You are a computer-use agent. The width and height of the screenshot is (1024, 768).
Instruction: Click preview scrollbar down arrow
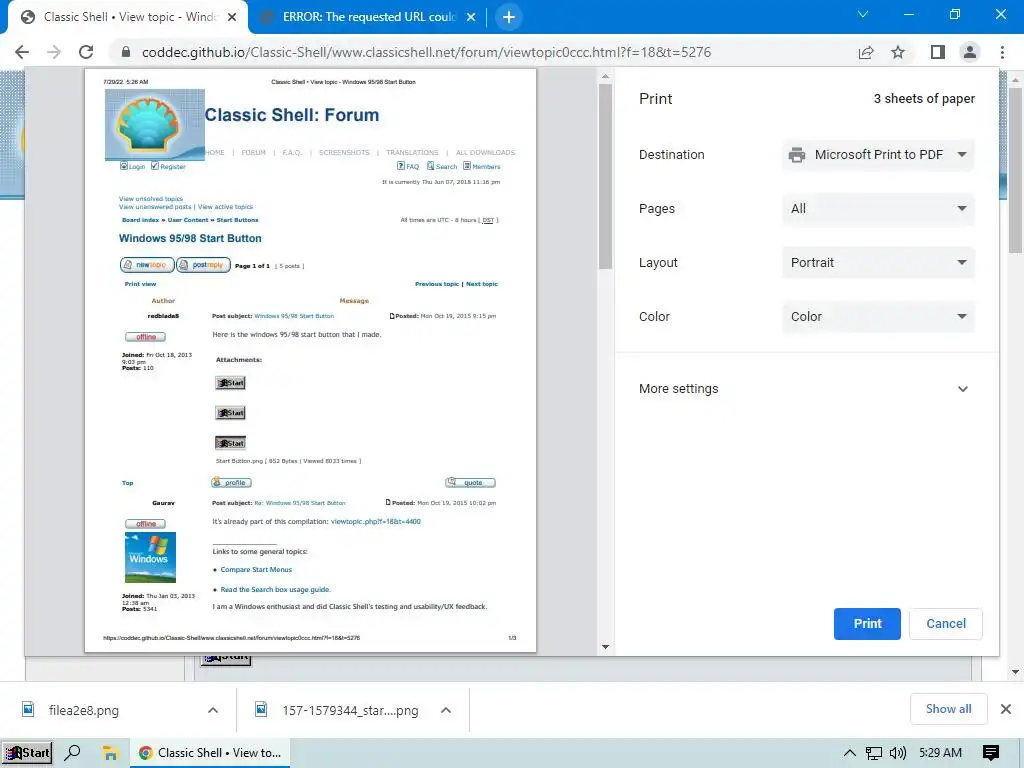pyautogui.click(x=605, y=647)
